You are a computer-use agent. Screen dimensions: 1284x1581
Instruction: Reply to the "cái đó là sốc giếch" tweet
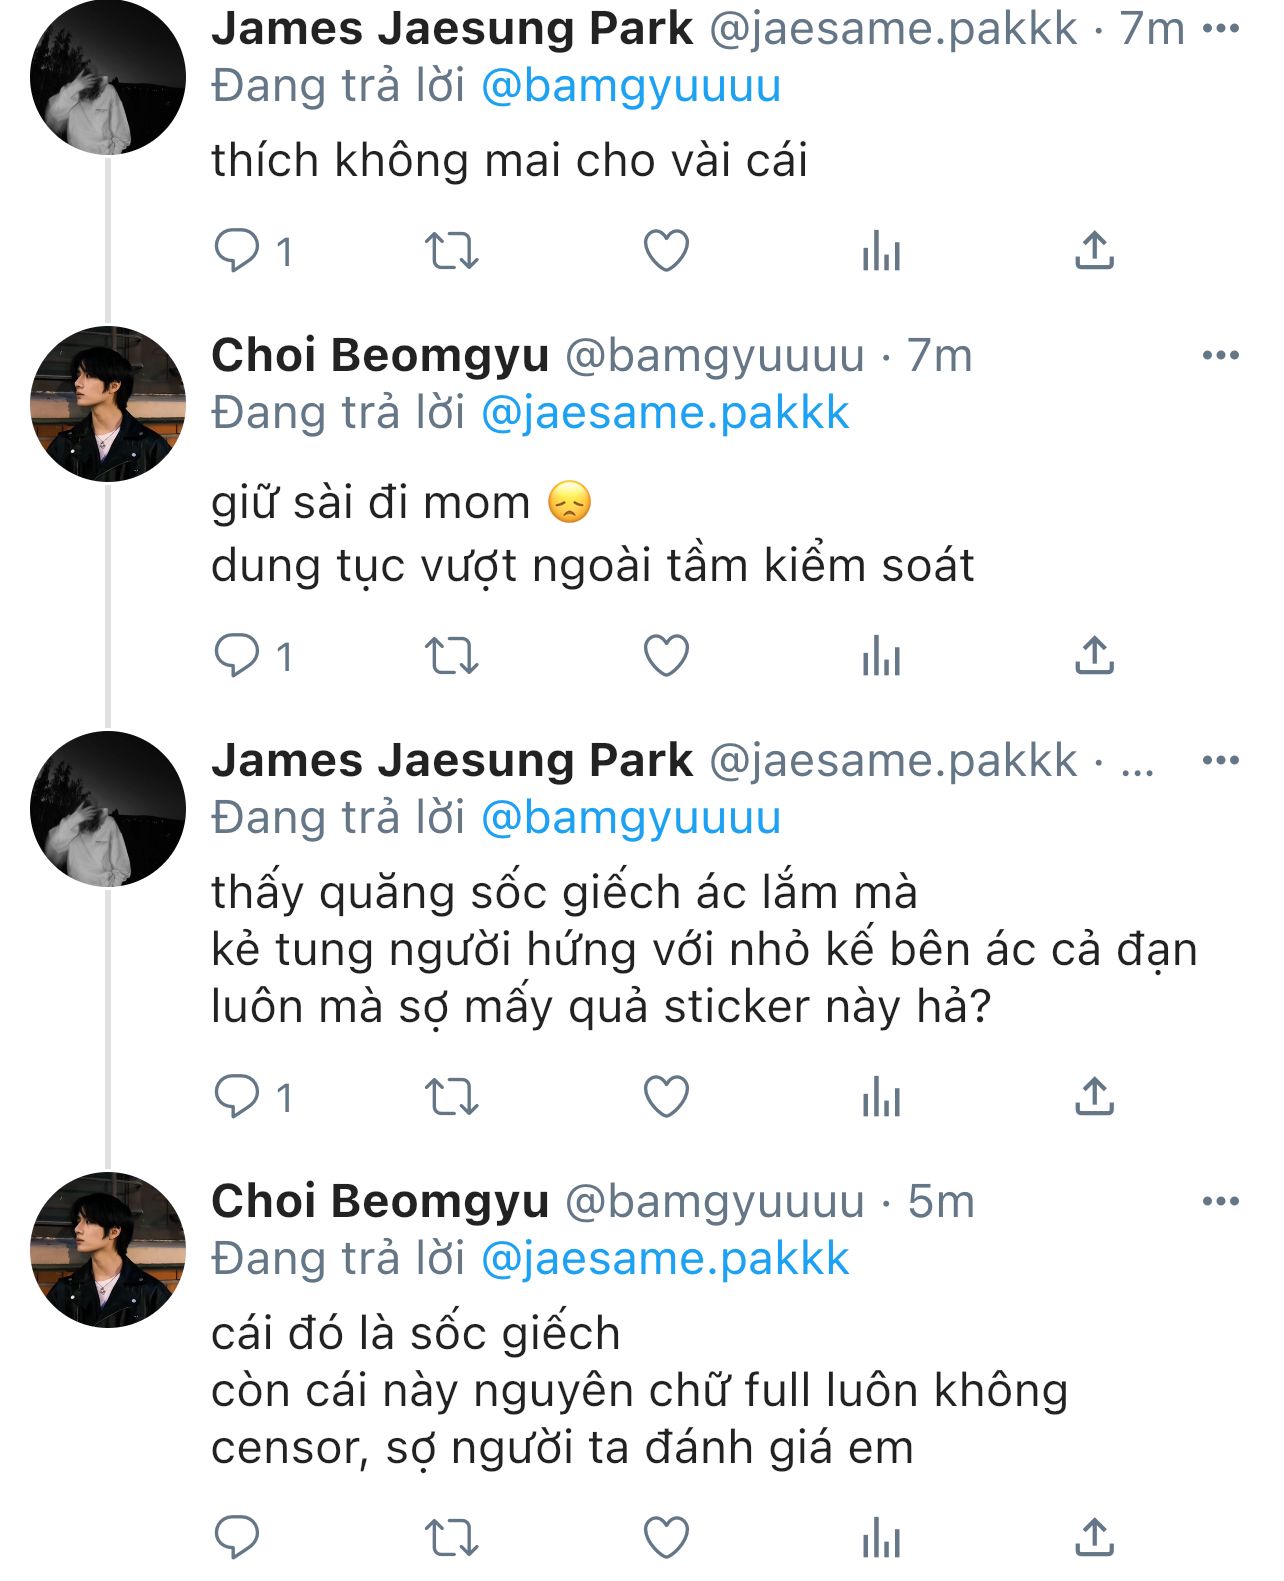pyautogui.click(x=237, y=1537)
